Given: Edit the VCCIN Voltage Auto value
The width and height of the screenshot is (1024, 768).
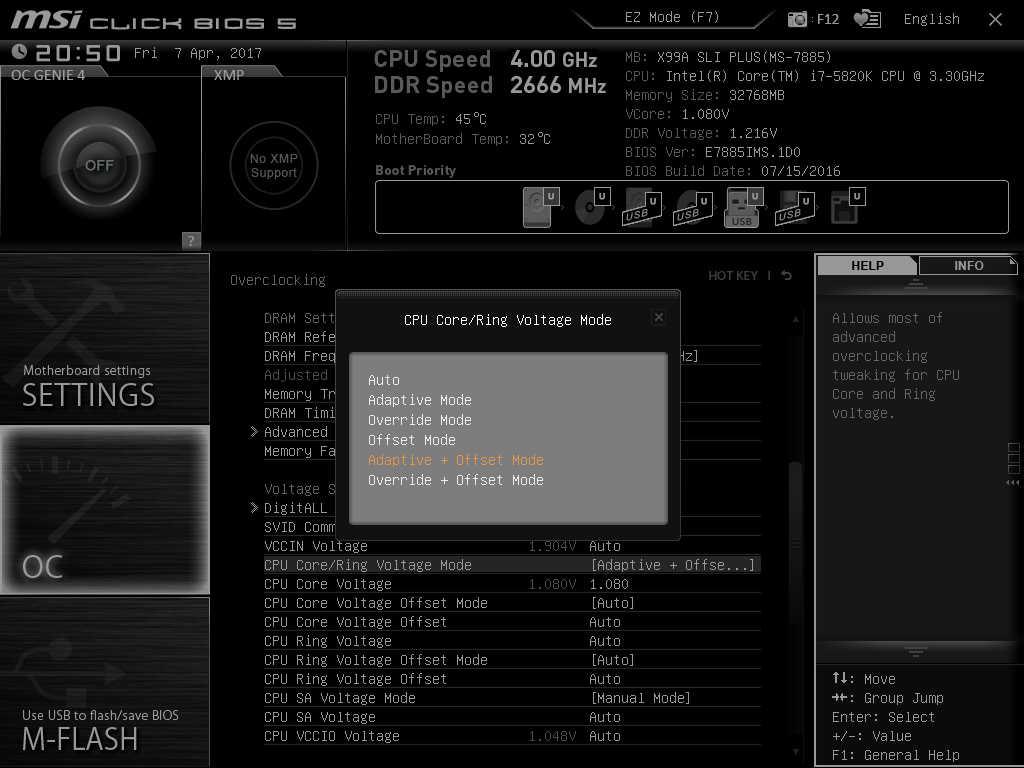Looking at the screenshot, I should pyautogui.click(x=605, y=546).
